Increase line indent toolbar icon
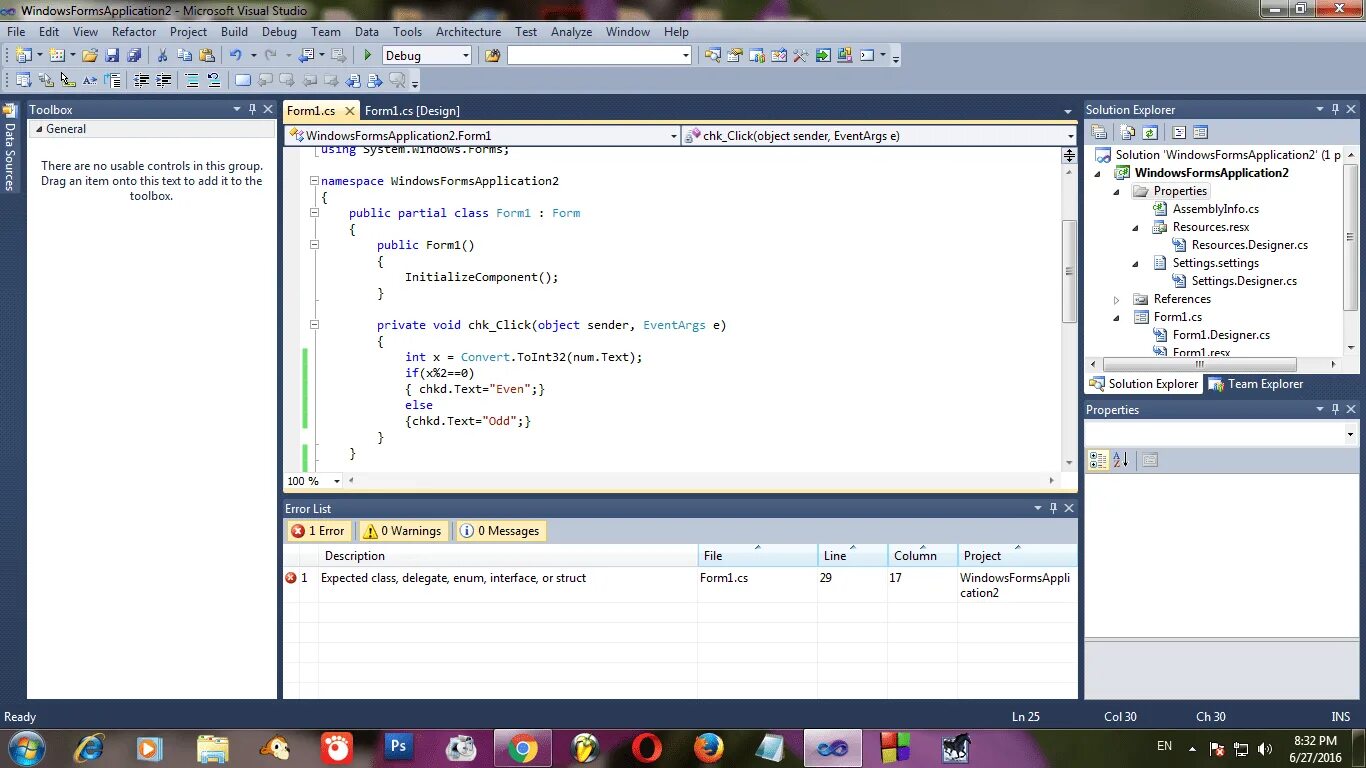The width and height of the screenshot is (1366, 768). [x=163, y=81]
